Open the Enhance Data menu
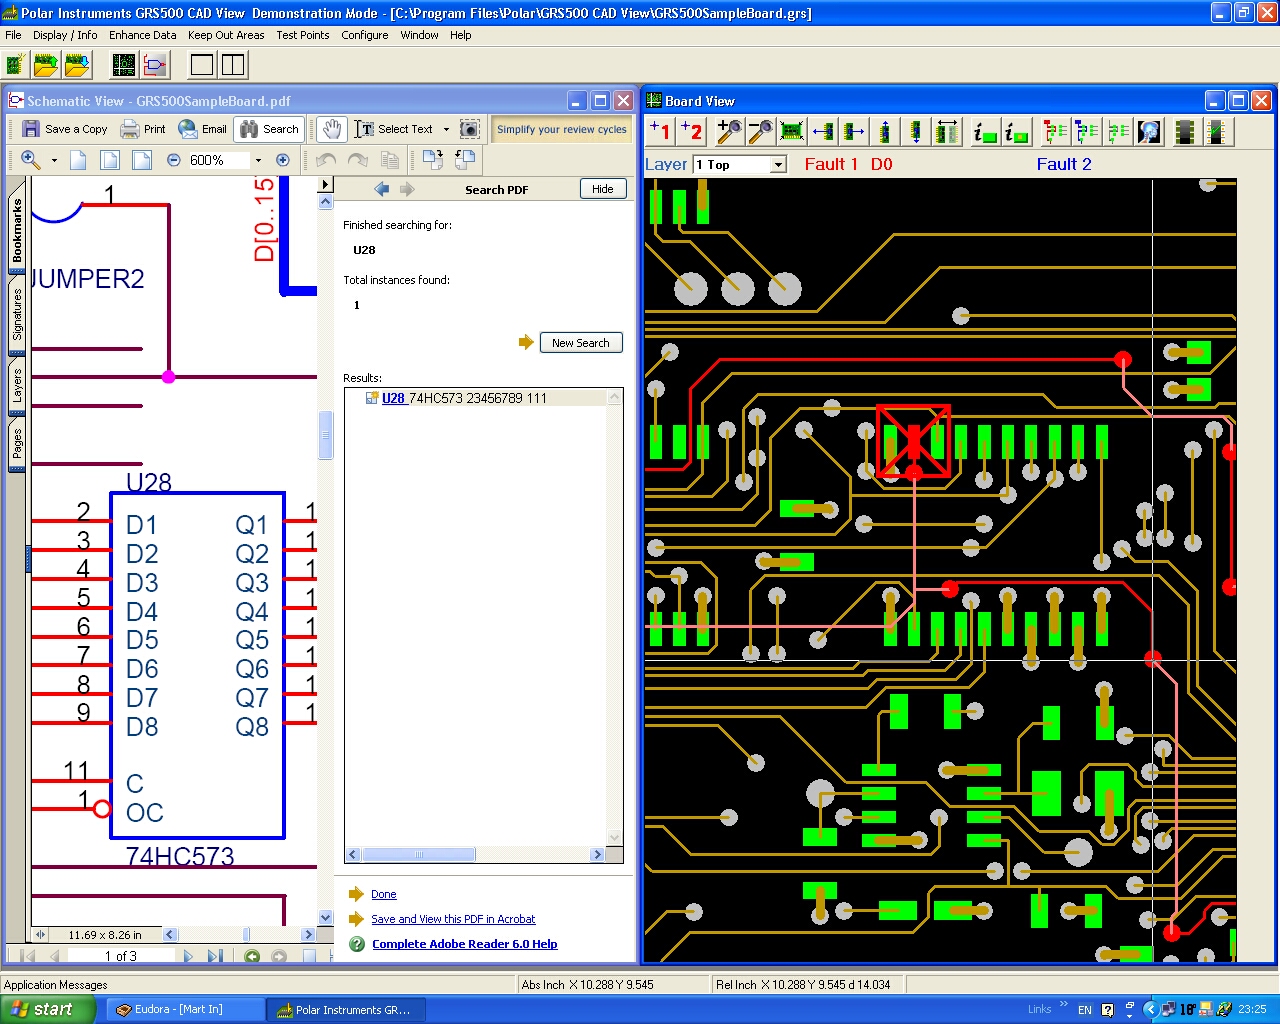The width and height of the screenshot is (1280, 1024). [x=142, y=35]
